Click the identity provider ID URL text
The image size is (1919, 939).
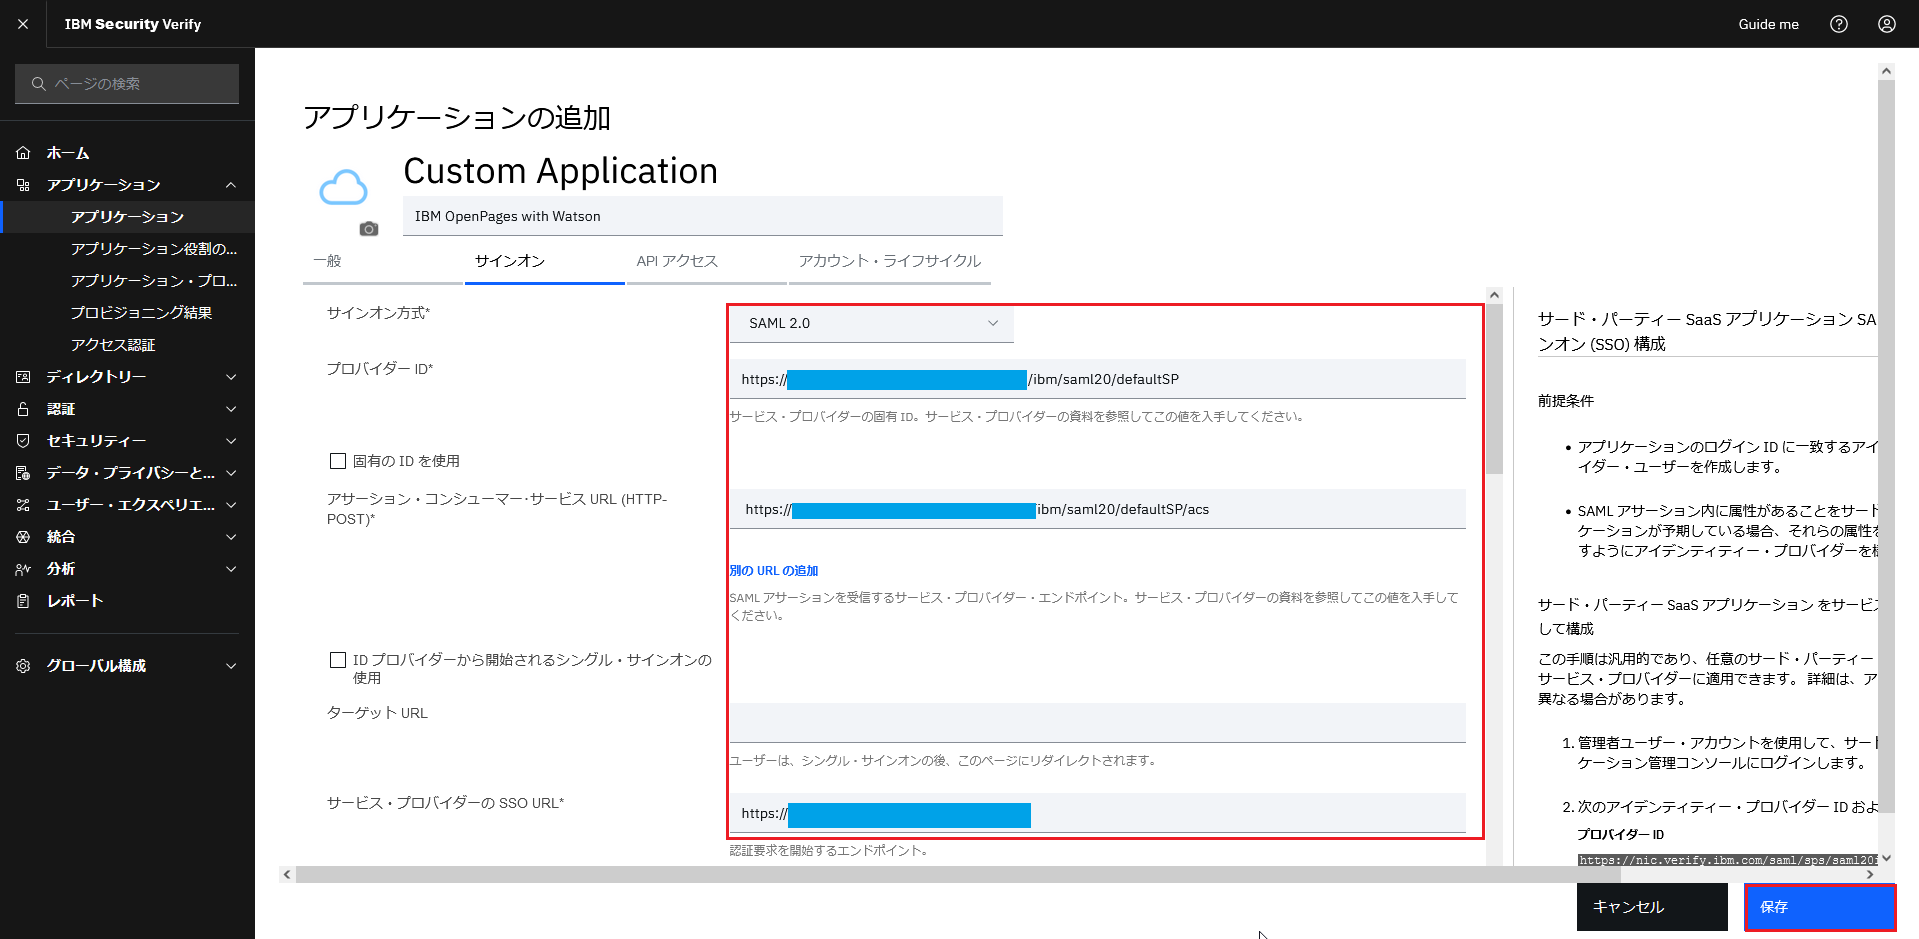1728,860
